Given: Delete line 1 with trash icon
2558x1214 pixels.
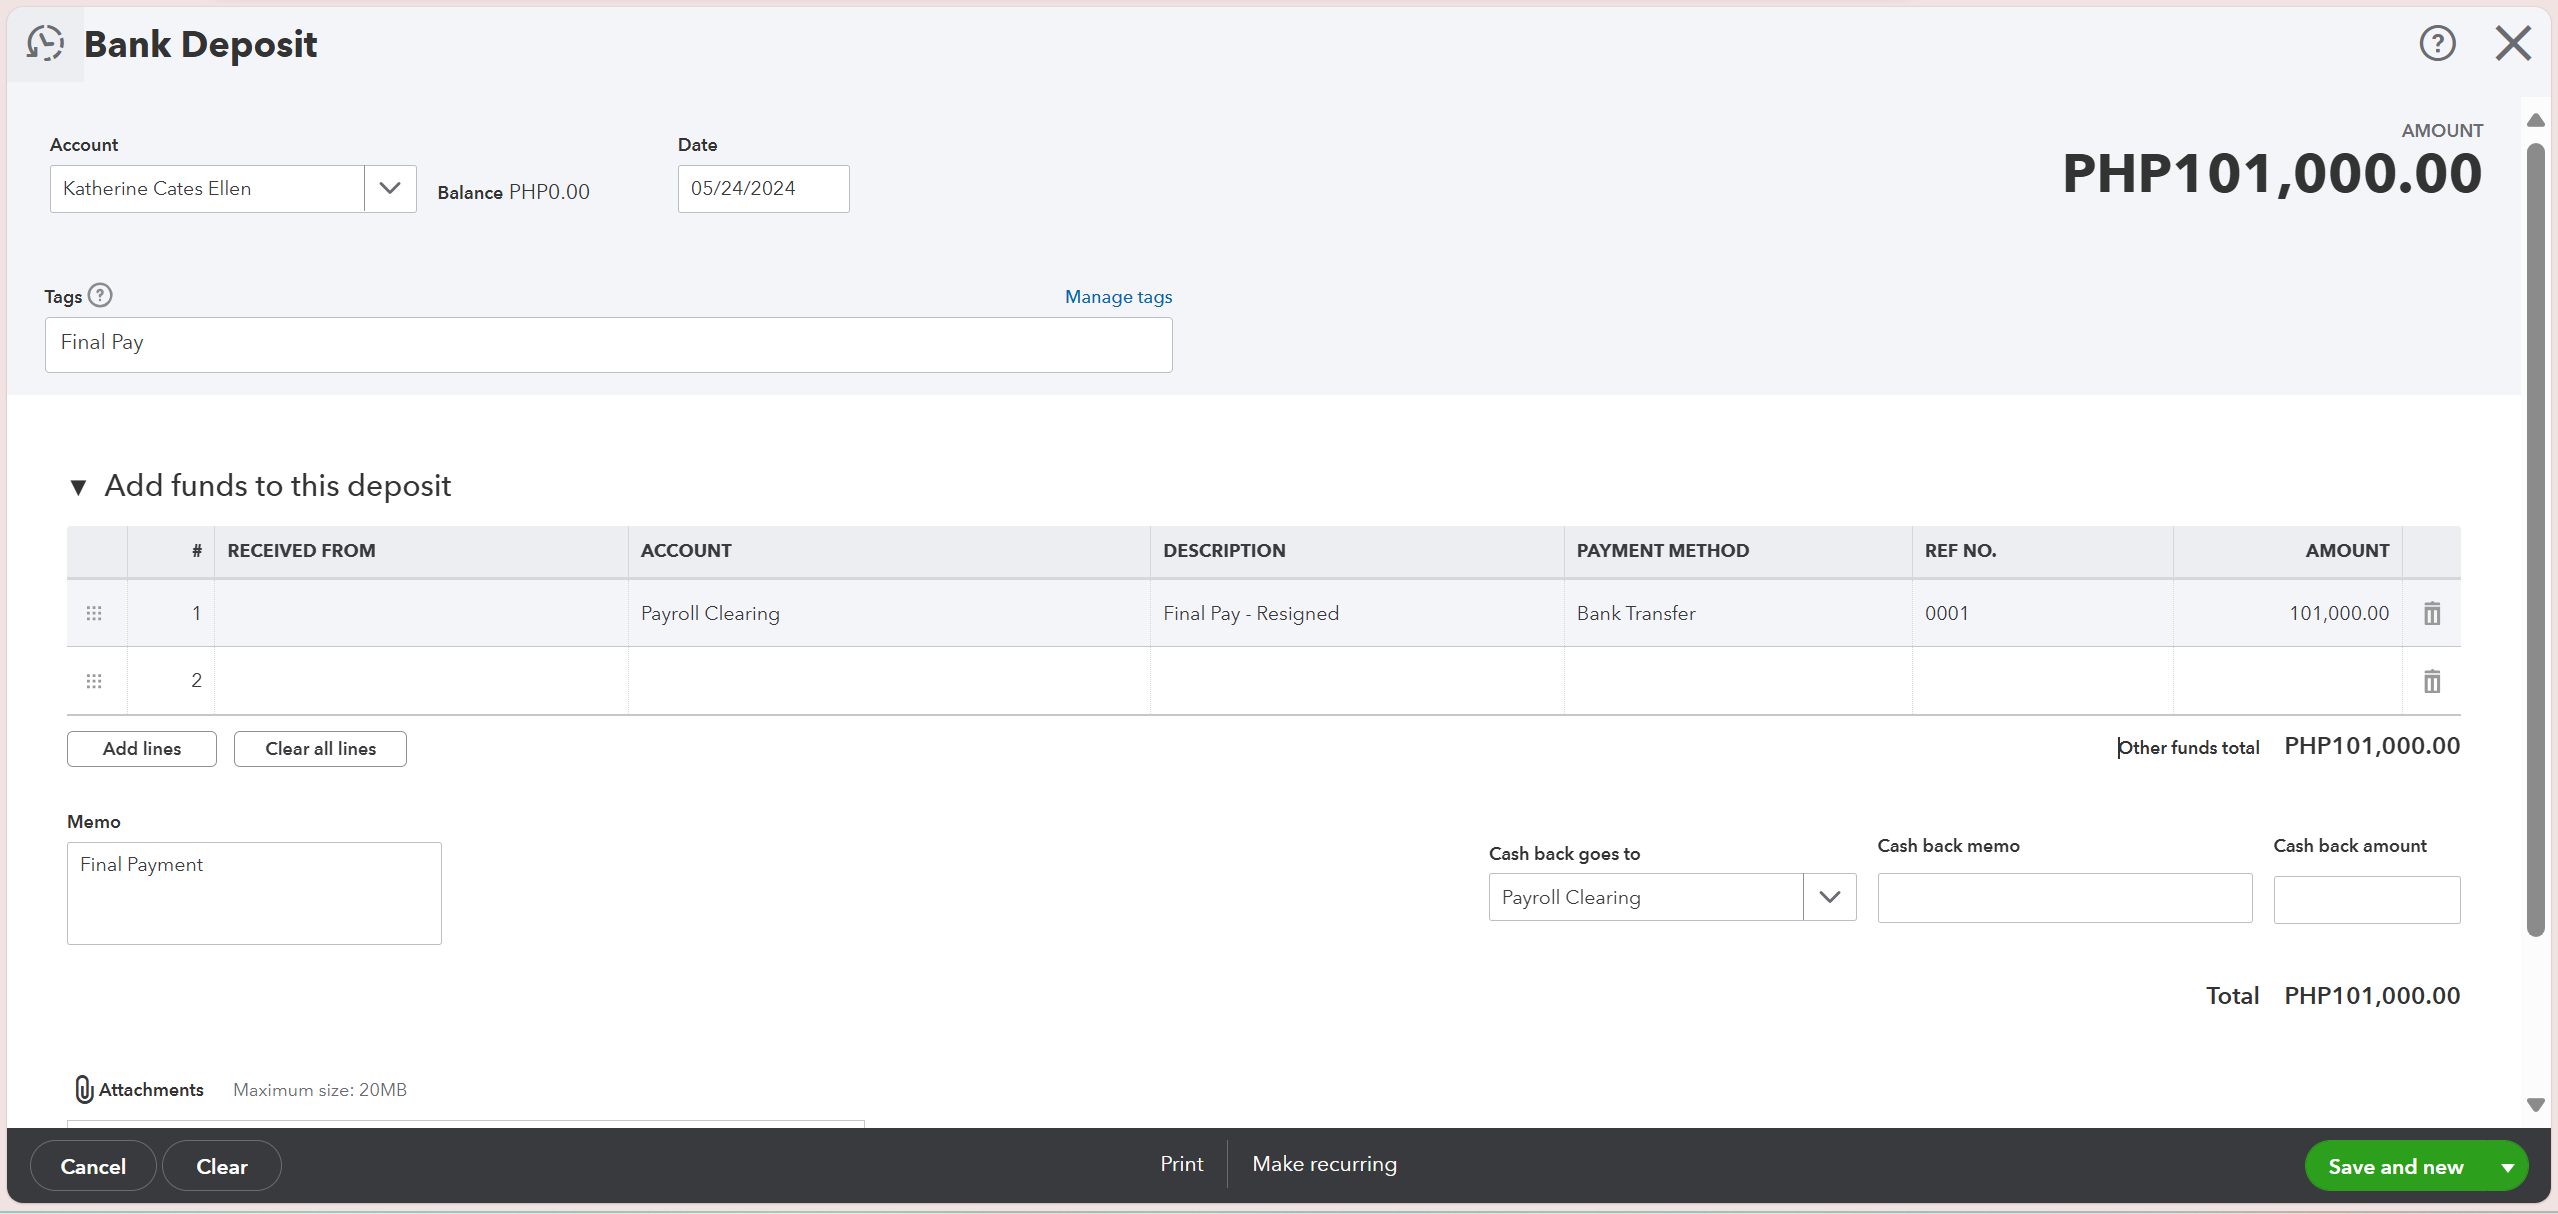Looking at the screenshot, I should pos(2431,613).
